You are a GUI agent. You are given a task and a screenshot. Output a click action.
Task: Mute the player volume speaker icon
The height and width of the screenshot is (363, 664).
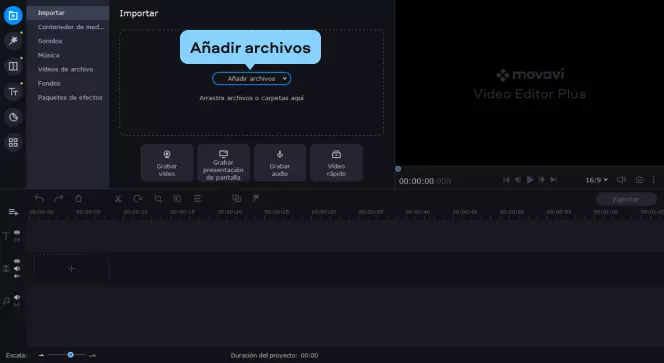tap(621, 180)
